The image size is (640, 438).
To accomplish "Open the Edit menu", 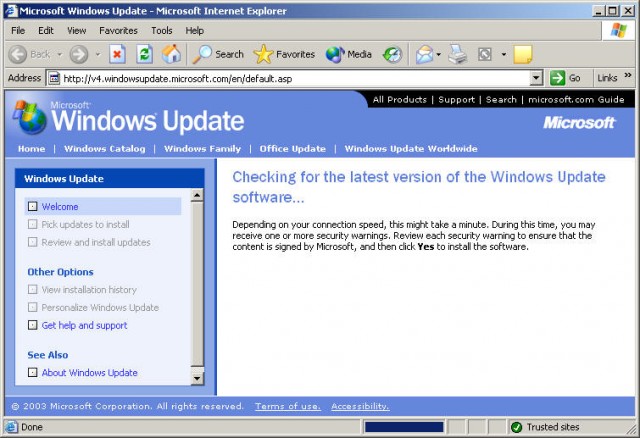I will pyautogui.click(x=46, y=31).
